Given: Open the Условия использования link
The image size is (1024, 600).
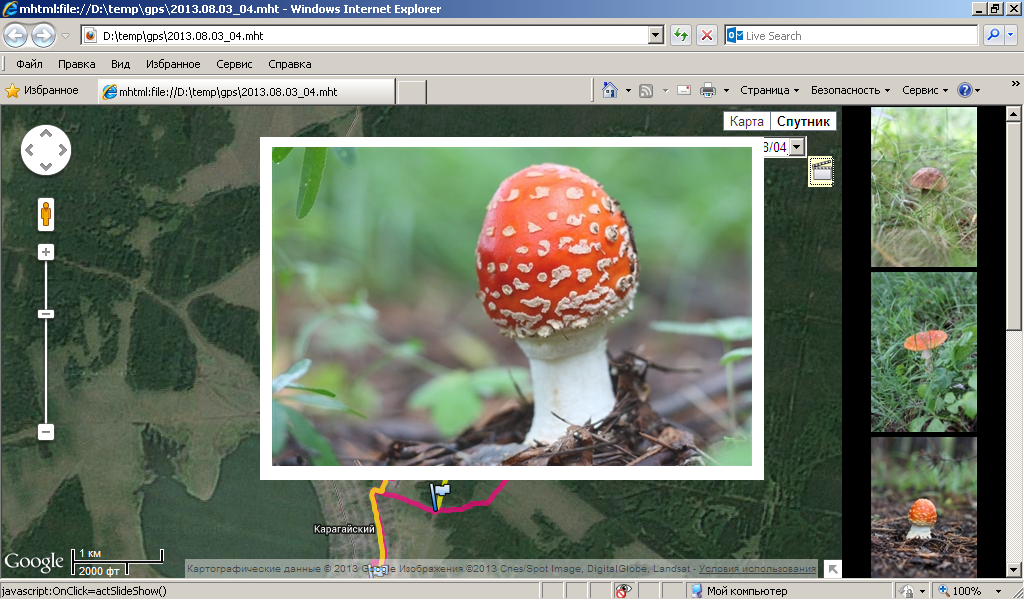Looking at the screenshot, I should pos(758,569).
